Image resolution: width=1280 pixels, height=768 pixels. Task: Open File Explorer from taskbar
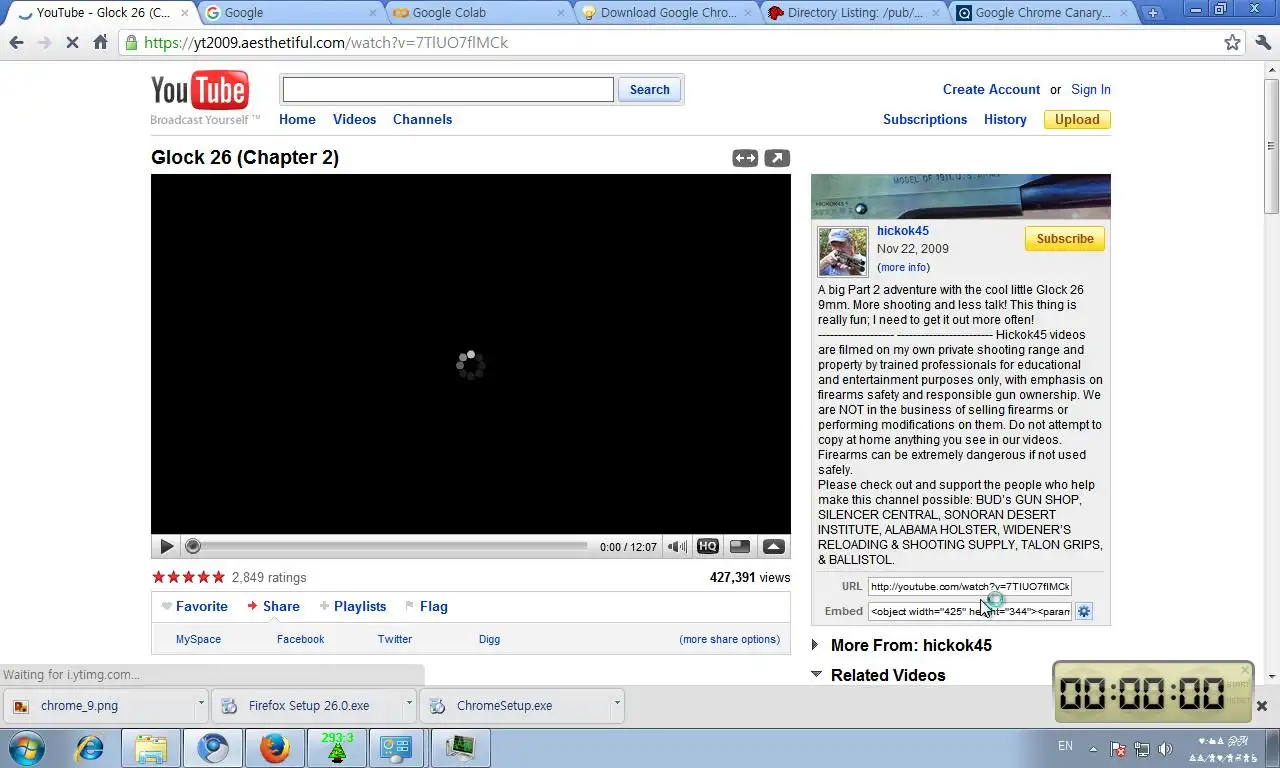151,748
